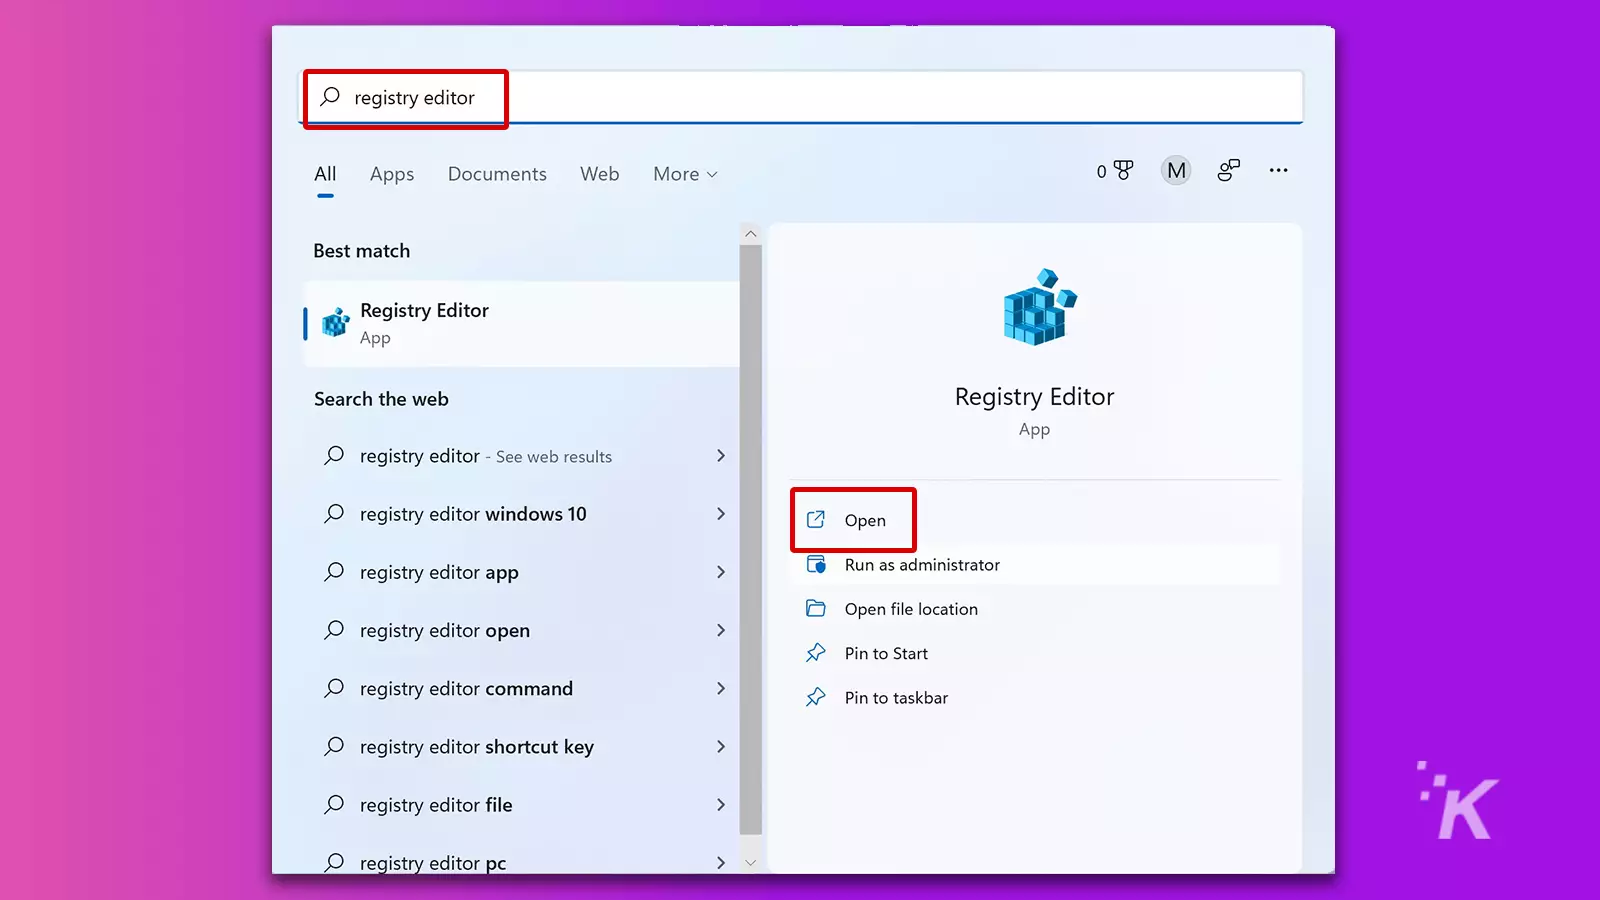Expand arrow for 'registry editor' web results
Image resolution: width=1600 pixels, height=900 pixels.
tap(721, 456)
